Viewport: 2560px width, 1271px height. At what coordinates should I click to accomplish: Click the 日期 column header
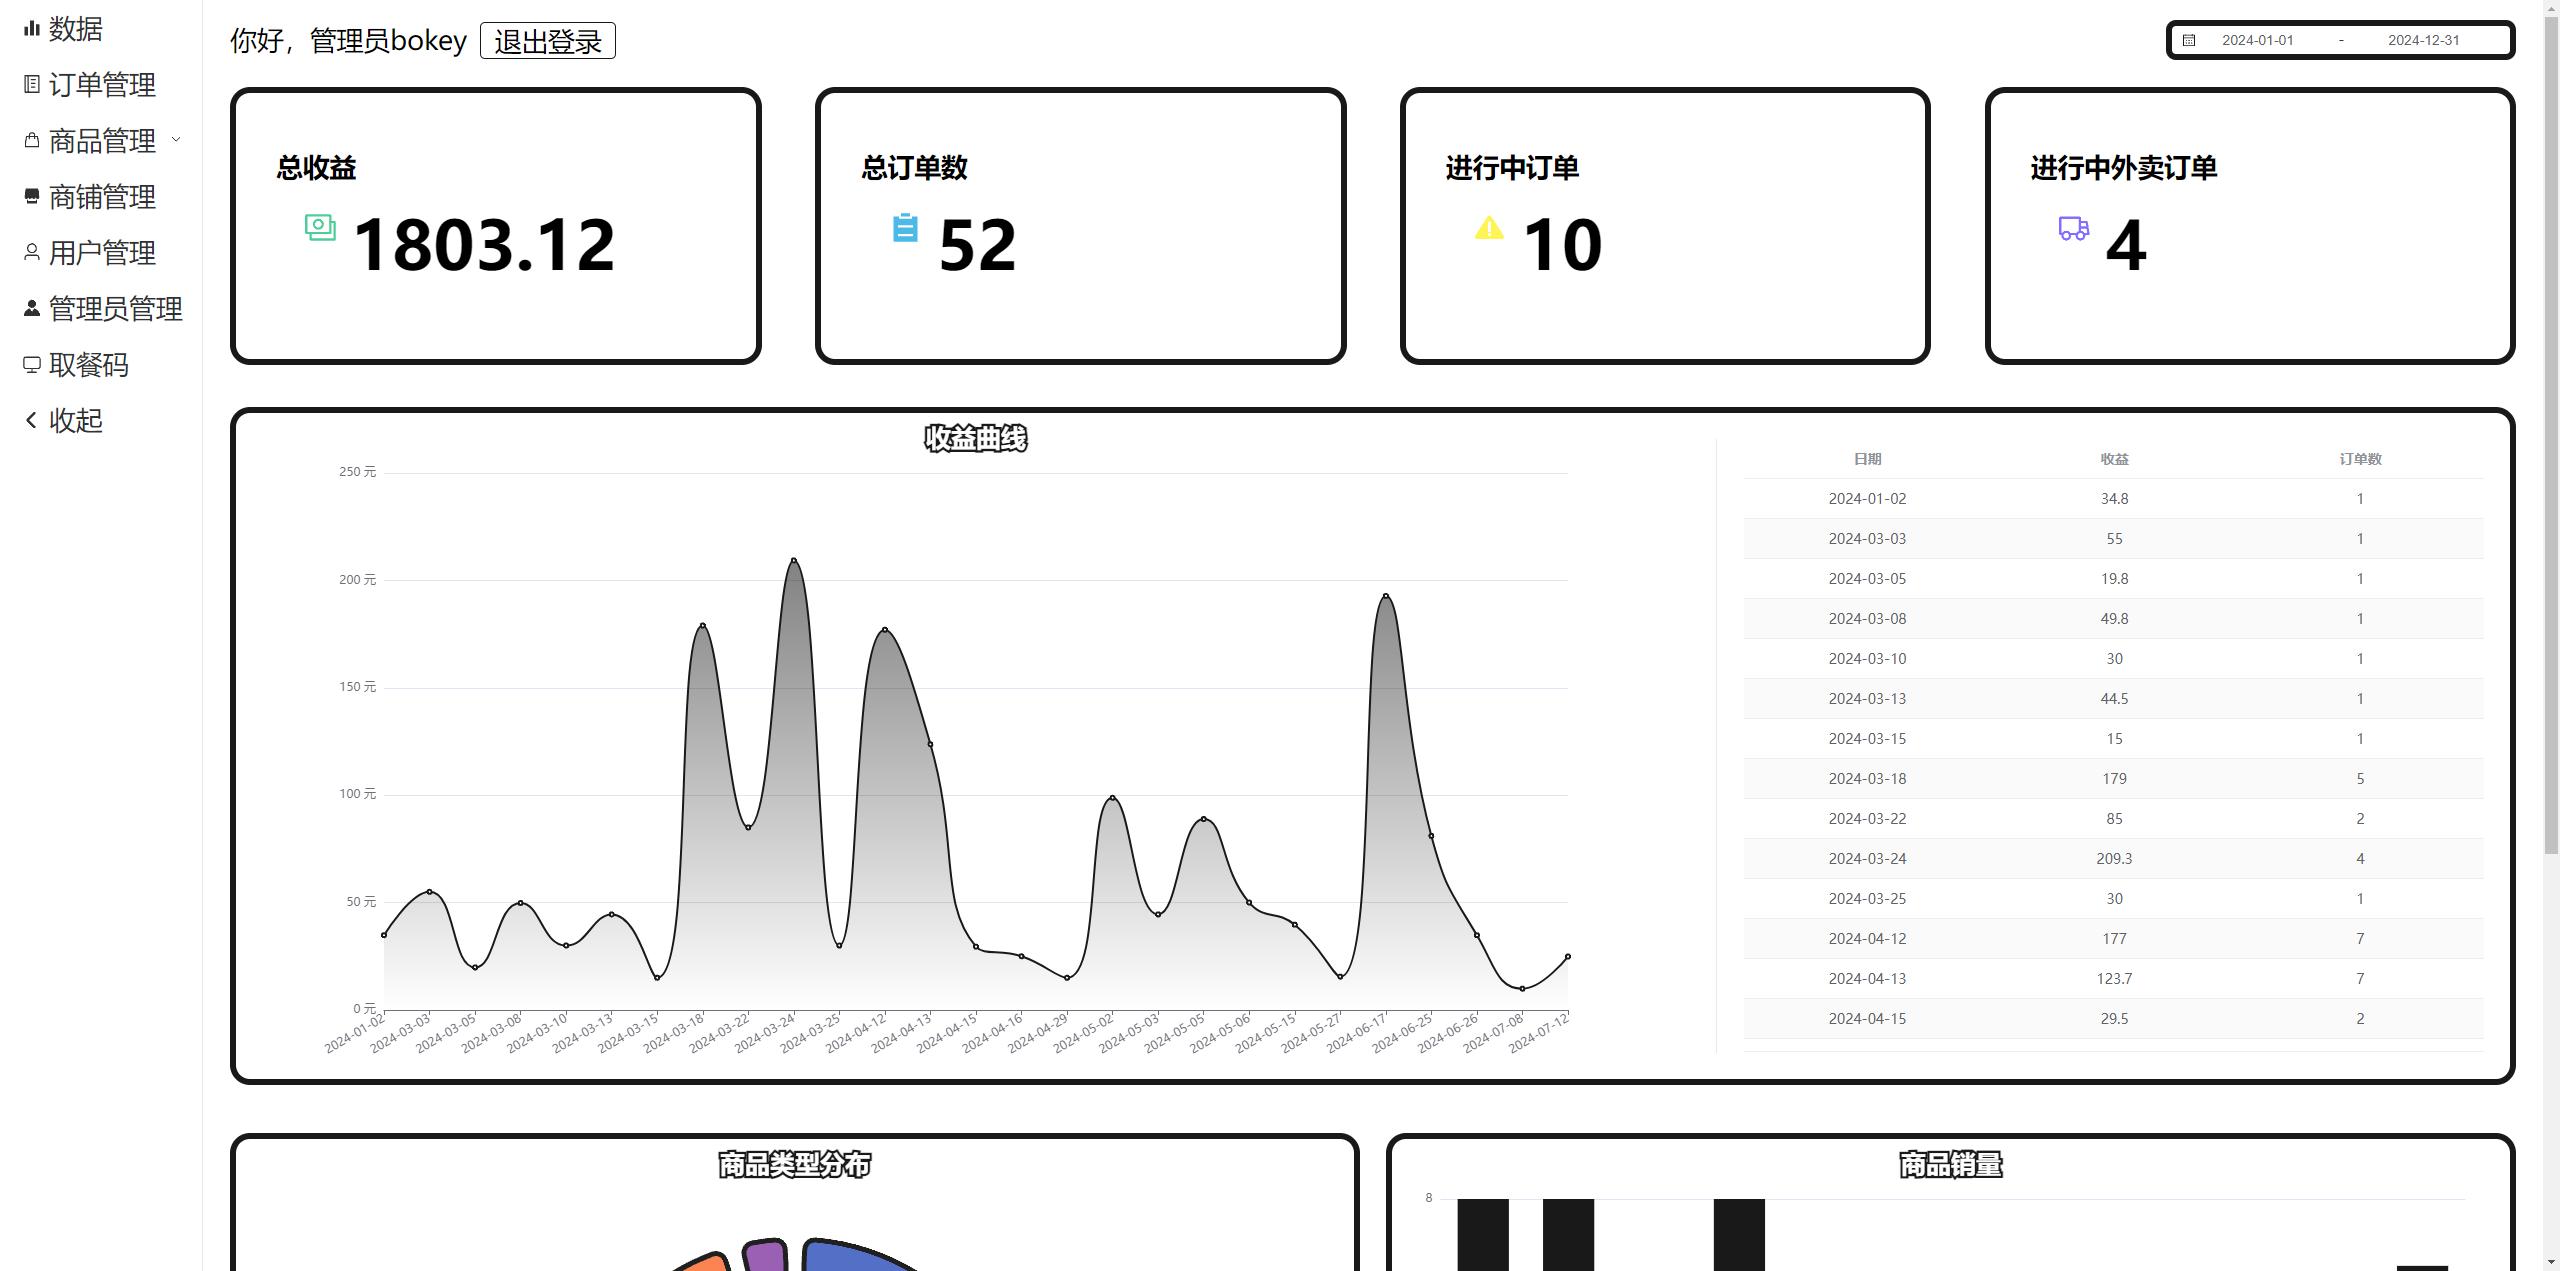tap(1867, 459)
